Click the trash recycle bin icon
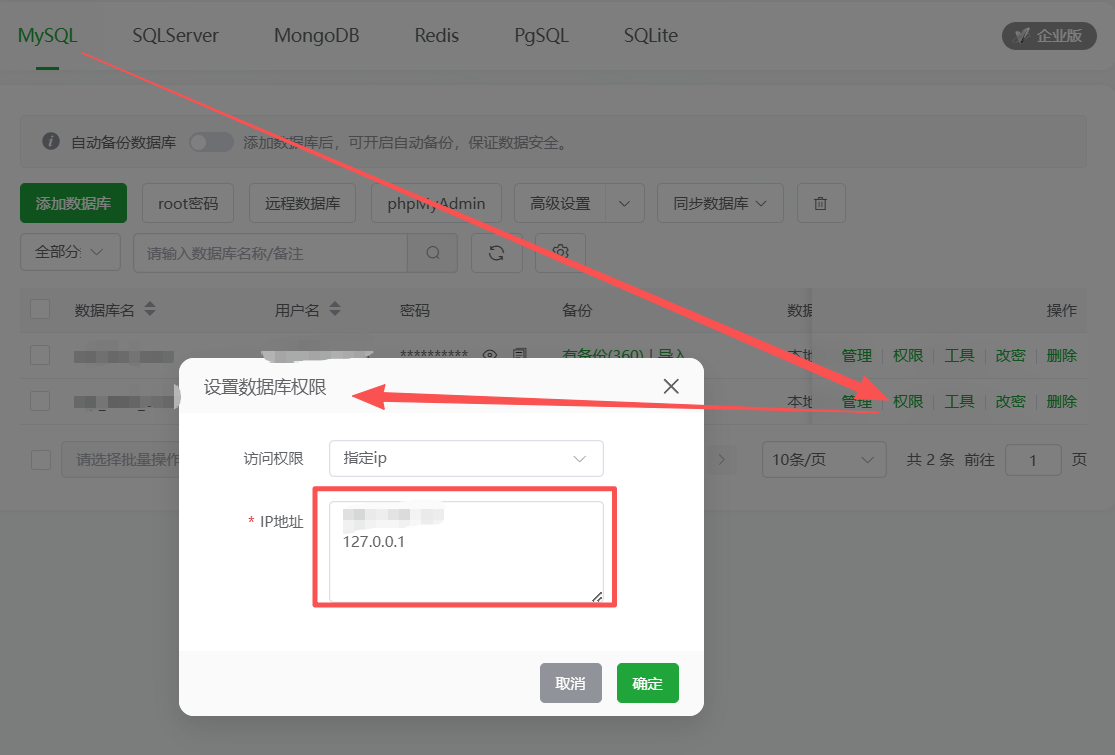This screenshot has width=1115, height=755. pyautogui.click(x=821, y=203)
